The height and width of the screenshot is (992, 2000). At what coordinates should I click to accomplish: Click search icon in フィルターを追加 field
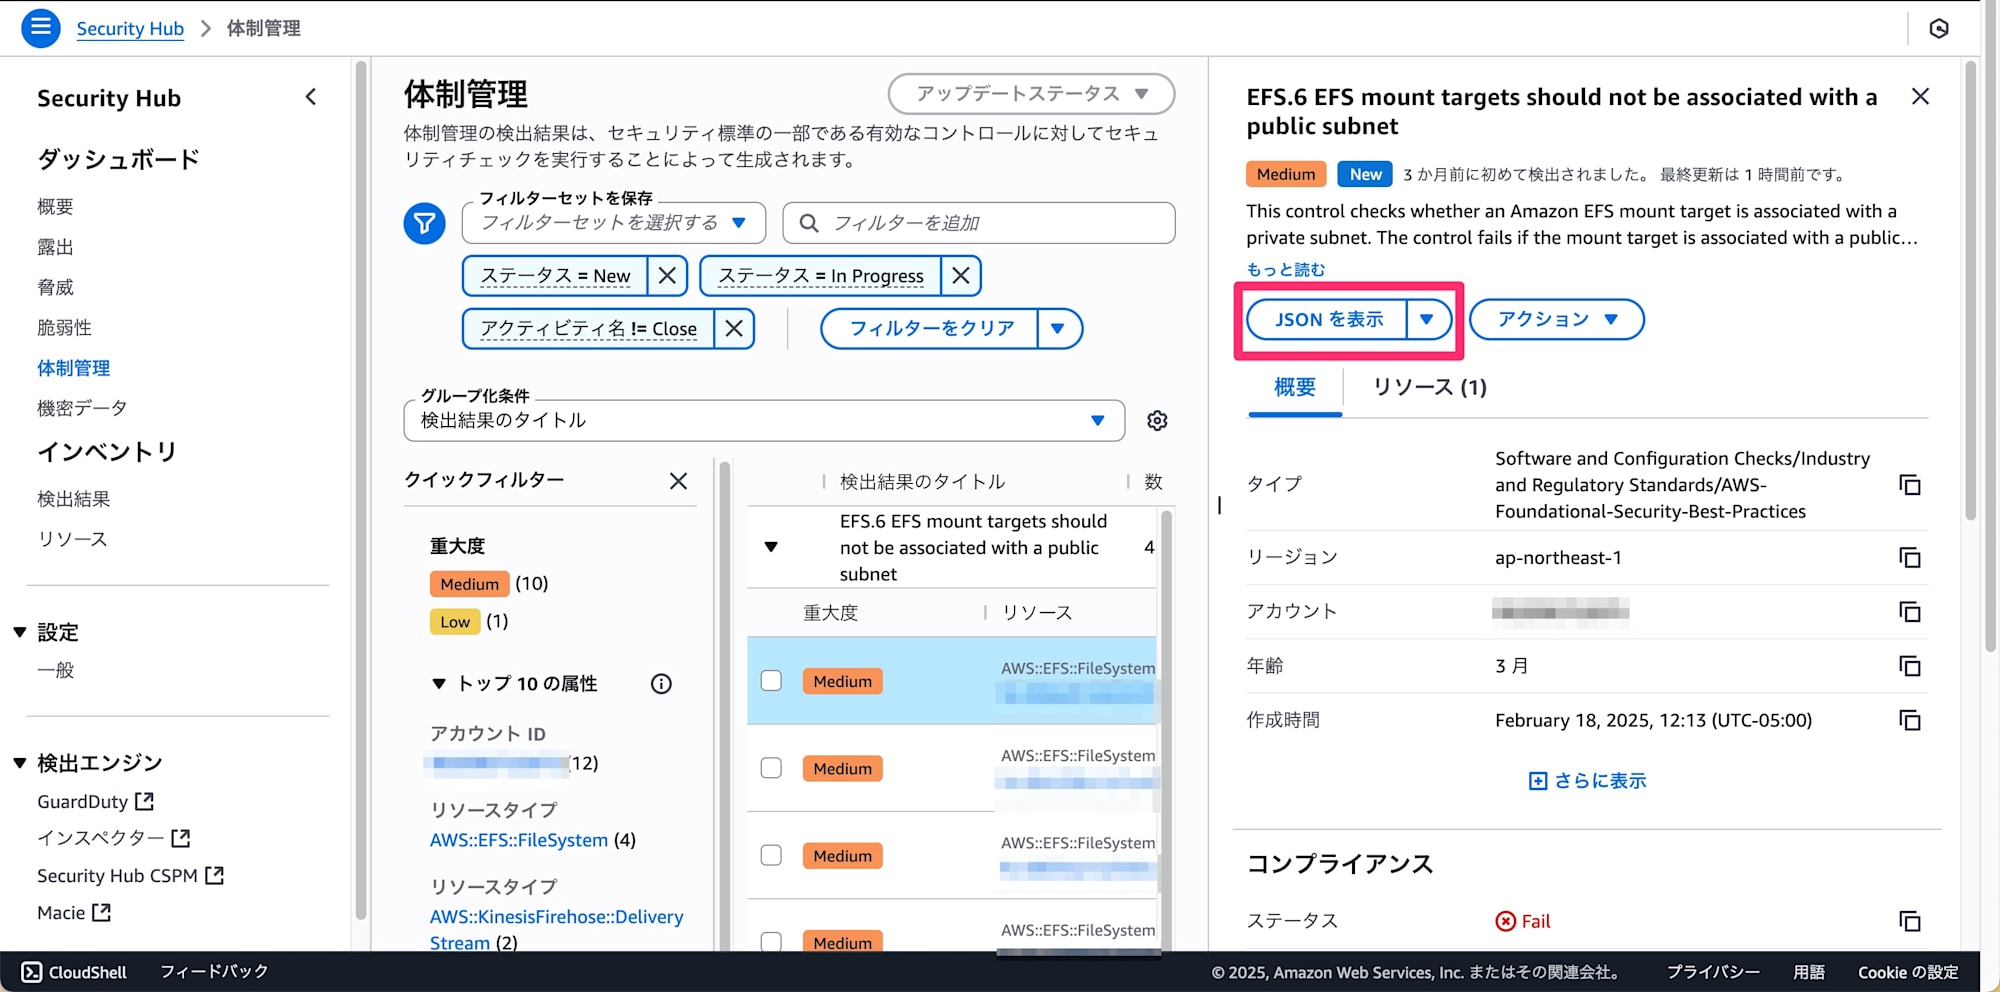[x=809, y=223]
